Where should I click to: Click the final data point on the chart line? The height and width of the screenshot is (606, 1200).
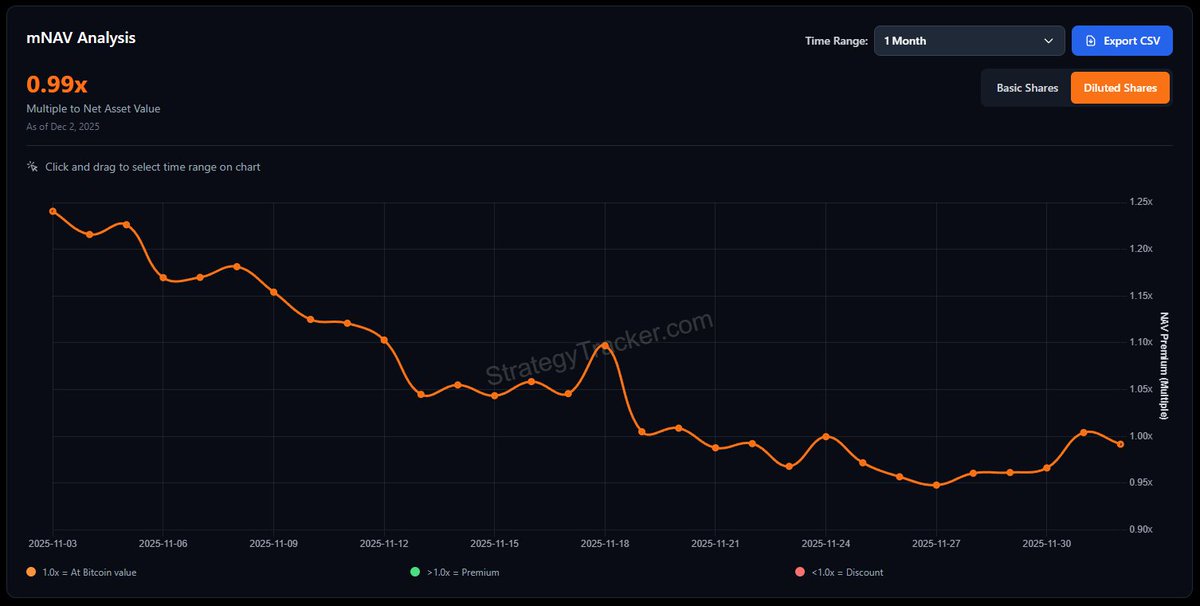point(1120,444)
